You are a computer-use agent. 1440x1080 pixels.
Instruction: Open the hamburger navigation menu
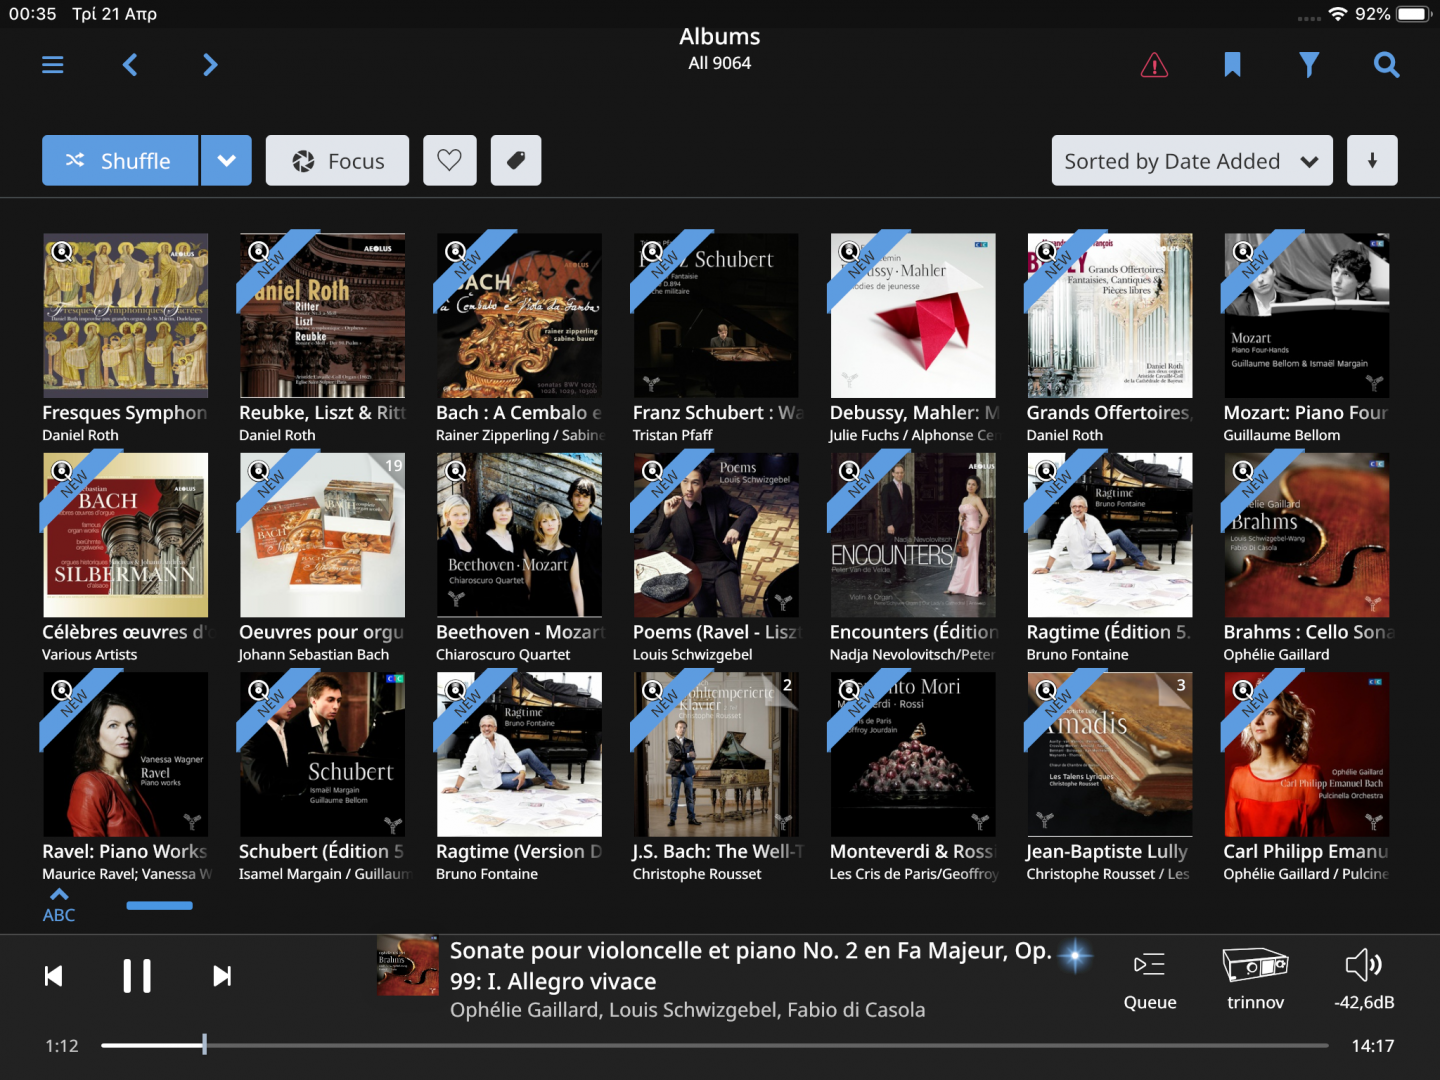(53, 65)
